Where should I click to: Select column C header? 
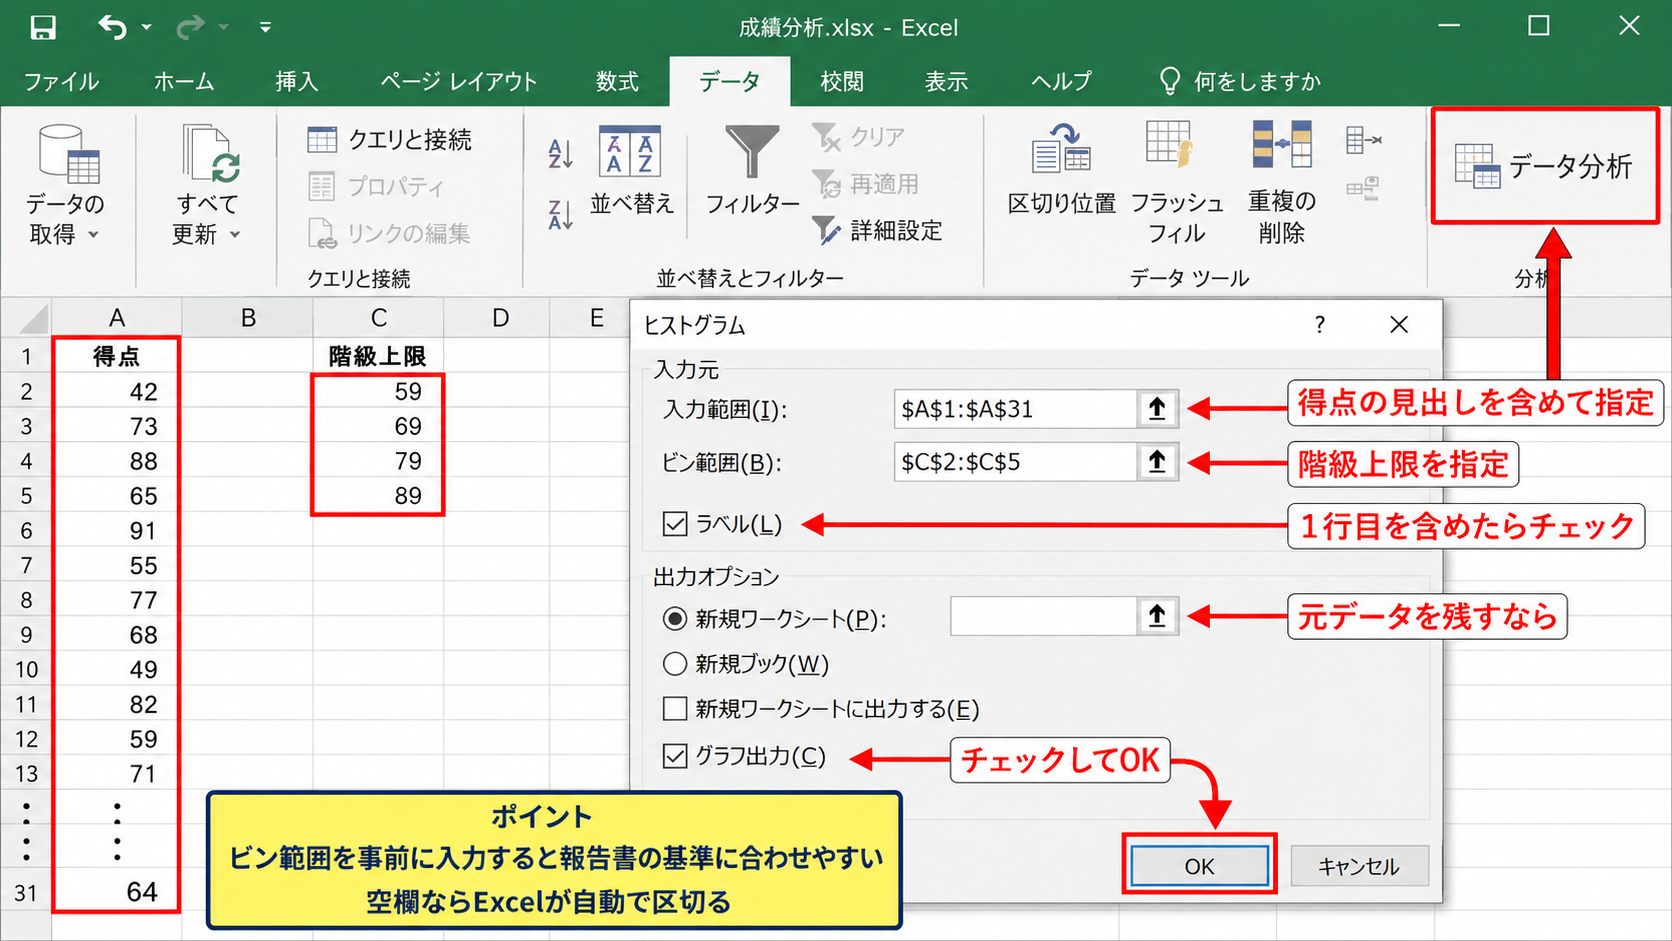click(379, 318)
